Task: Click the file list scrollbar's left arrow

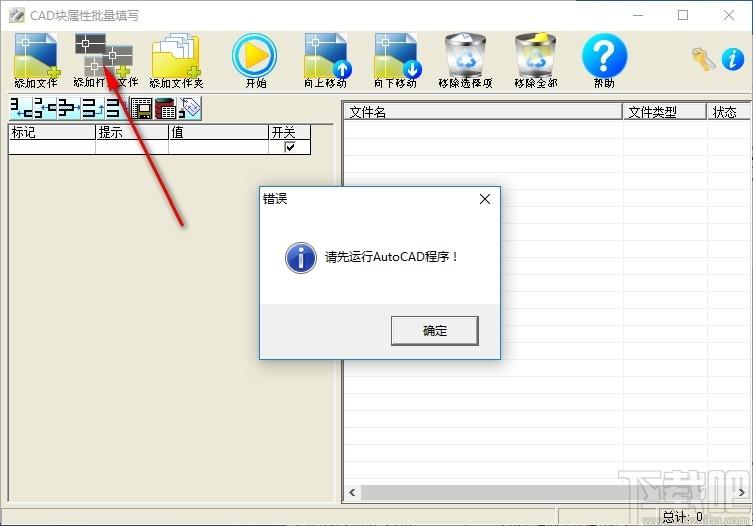Action: pyautogui.click(x=352, y=492)
